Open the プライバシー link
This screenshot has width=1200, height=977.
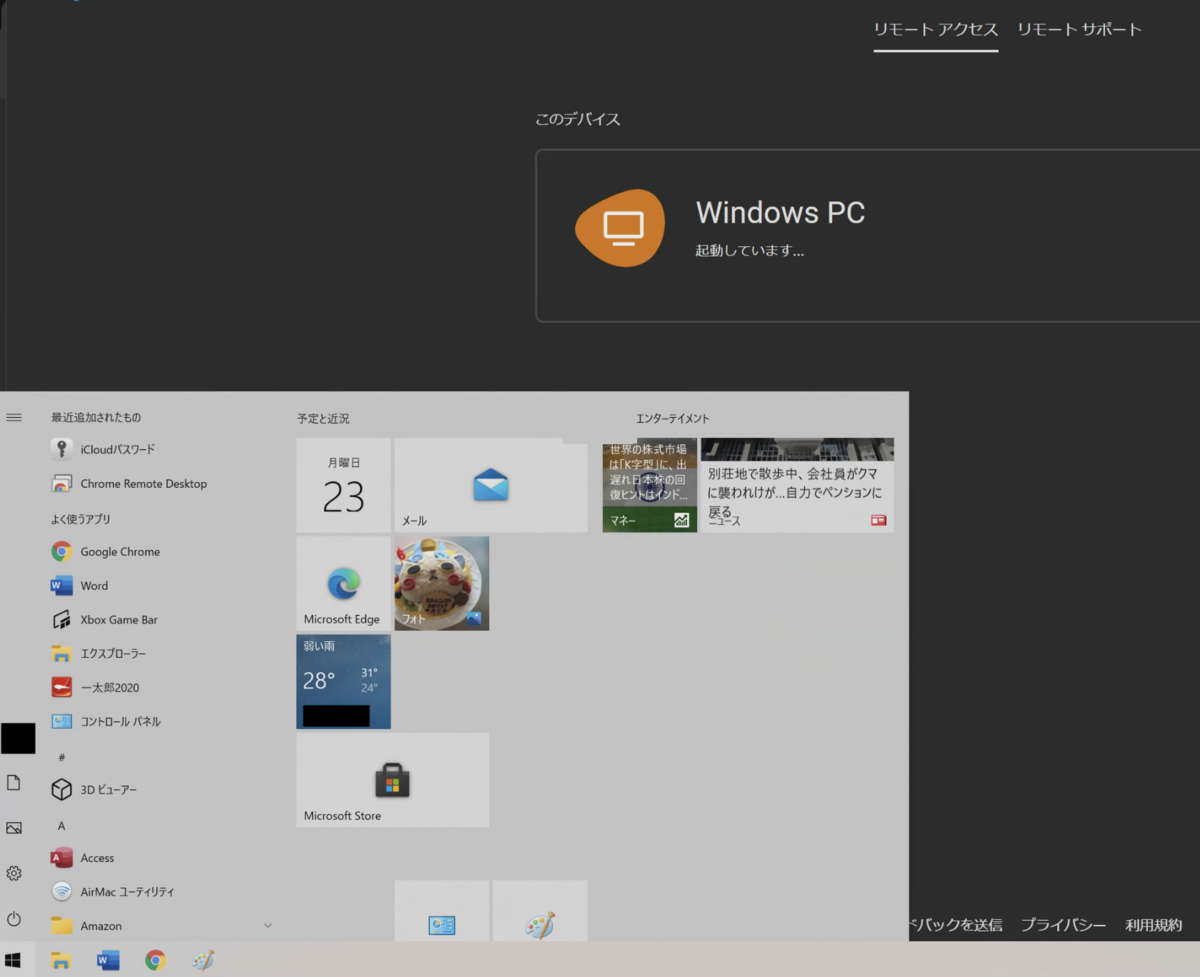tap(1063, 925)
